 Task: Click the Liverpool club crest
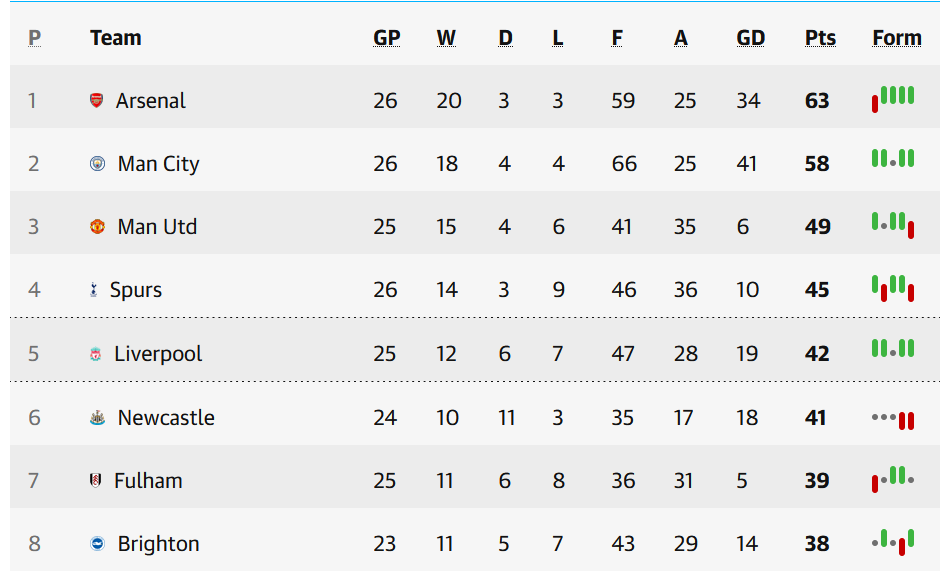pos(95,354)
